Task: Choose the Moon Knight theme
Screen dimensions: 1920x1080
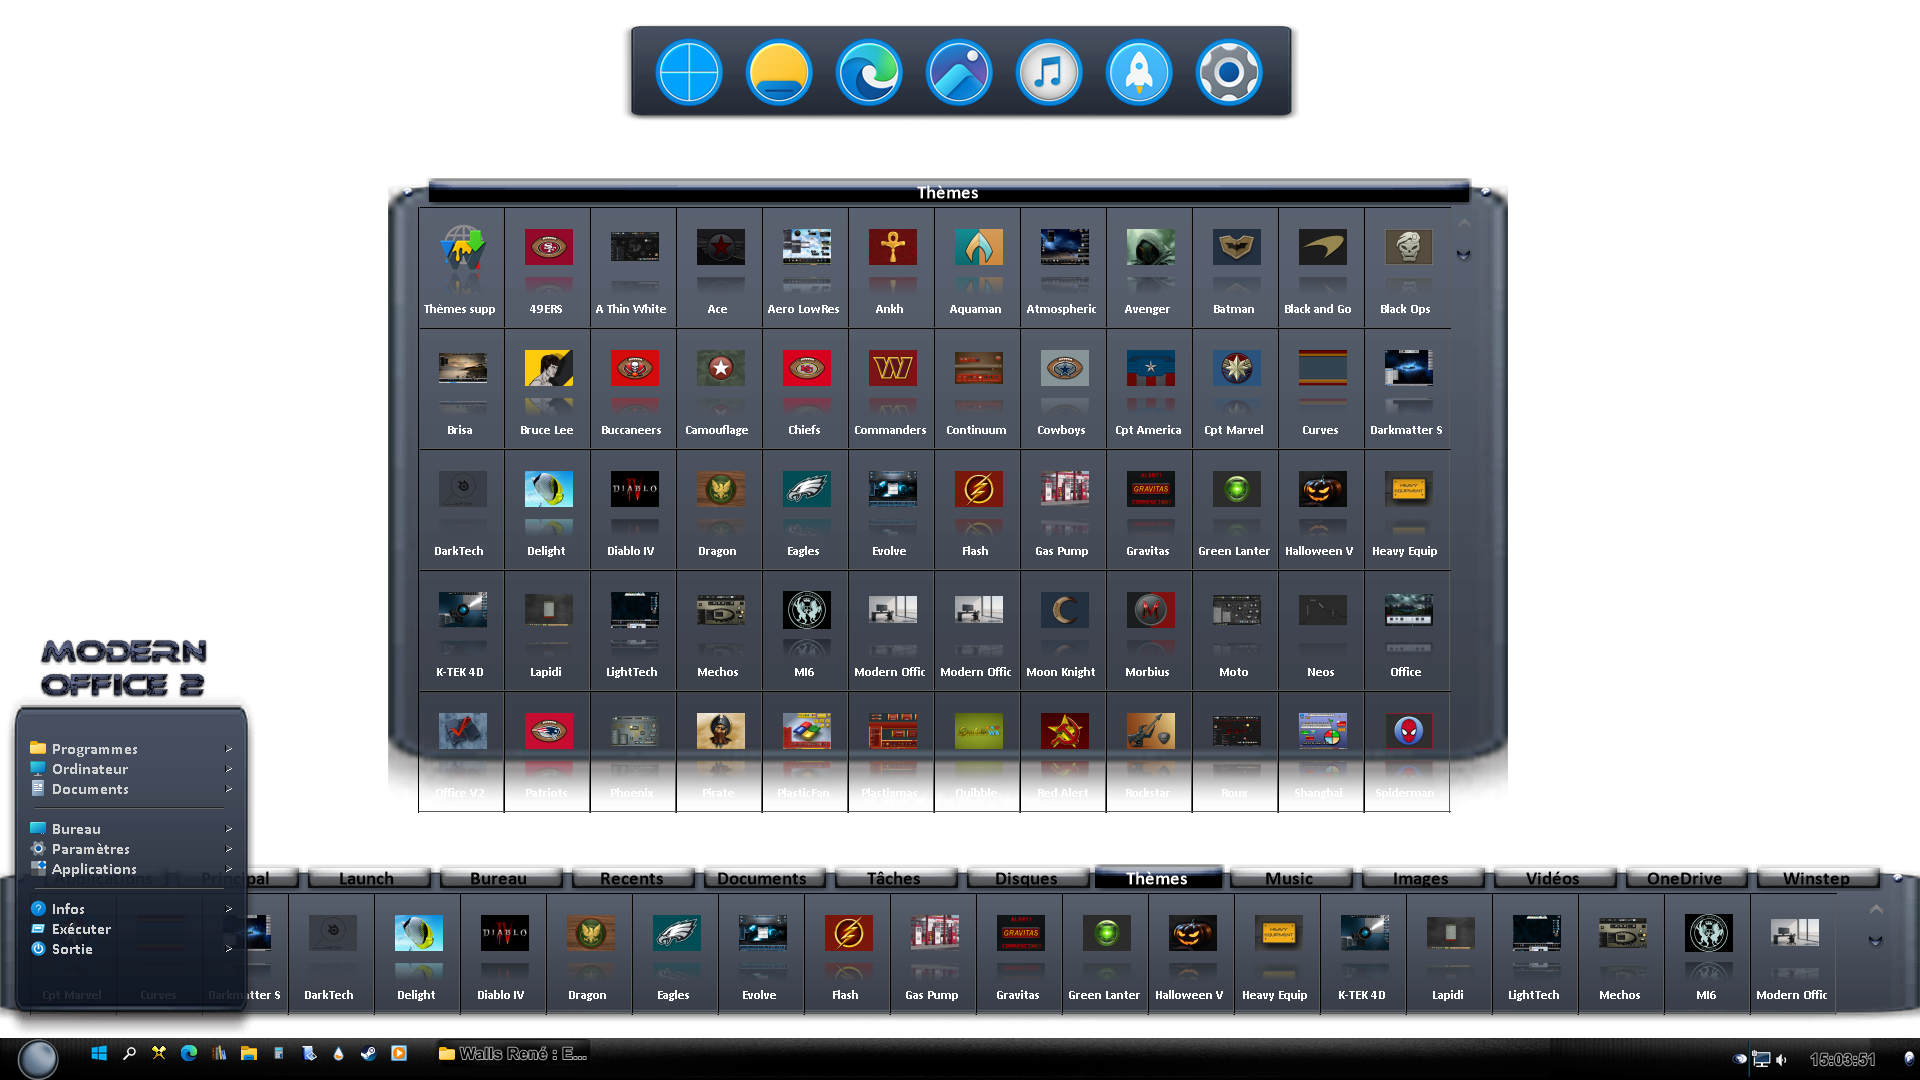Action: (x=1063, y=611)
